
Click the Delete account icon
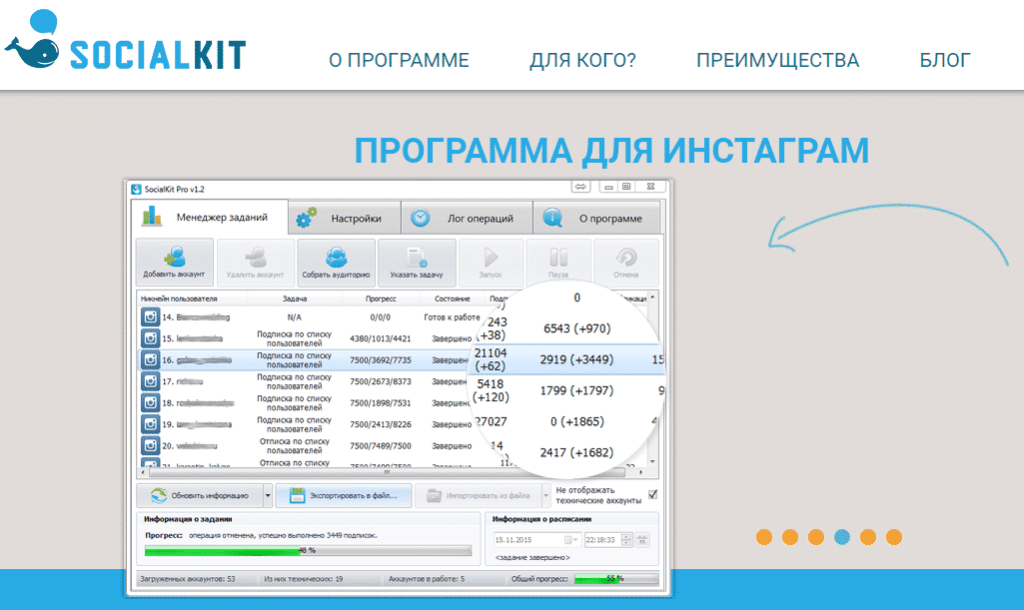coord(255,256)
